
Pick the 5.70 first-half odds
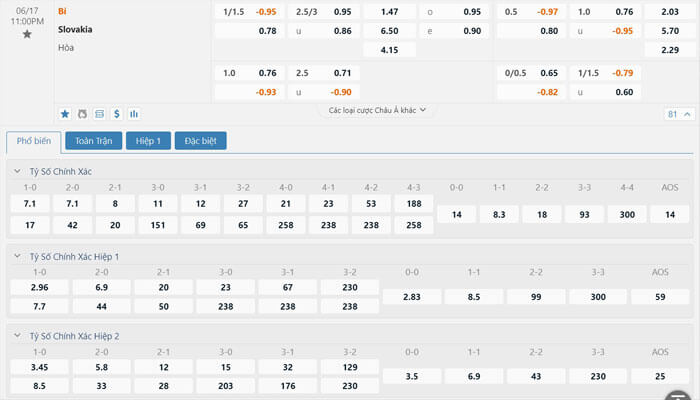670,31
